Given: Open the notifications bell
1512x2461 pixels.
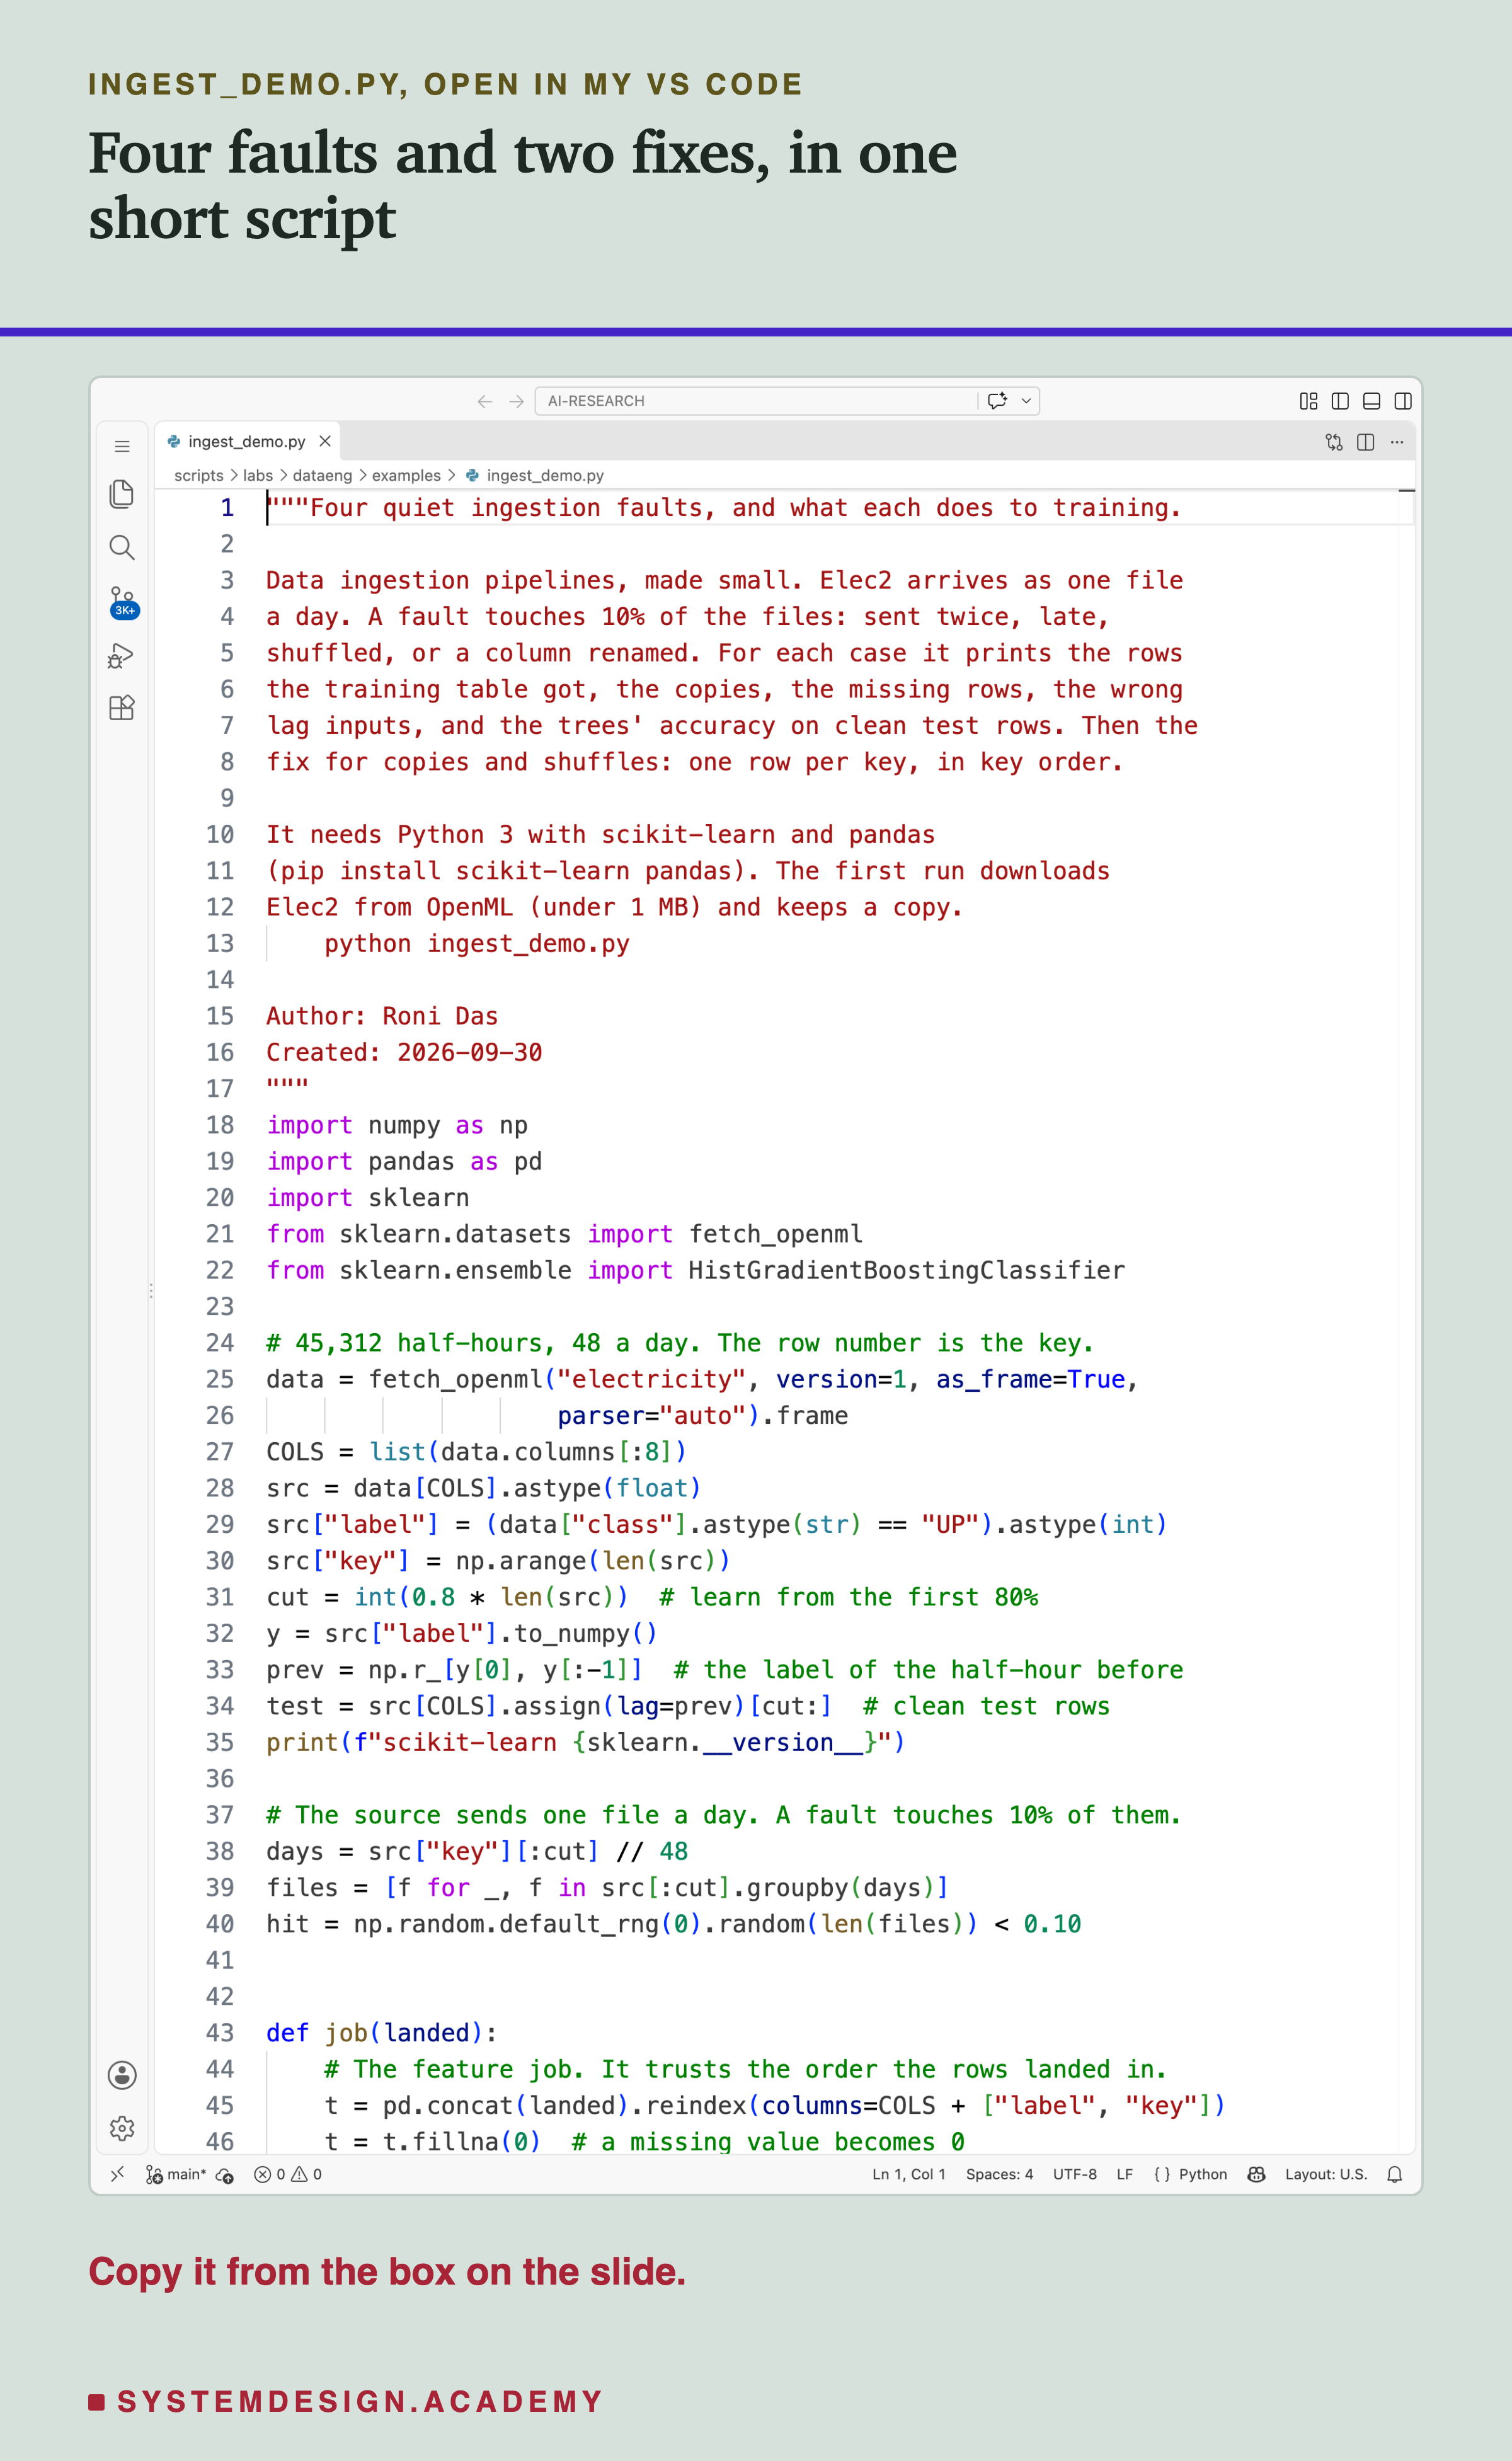Looking at the screenshot, I should (1394, 2174).
